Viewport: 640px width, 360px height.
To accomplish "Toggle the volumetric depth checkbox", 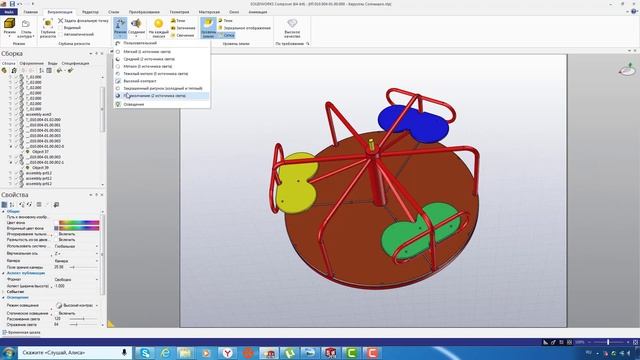I will point(60,28).
